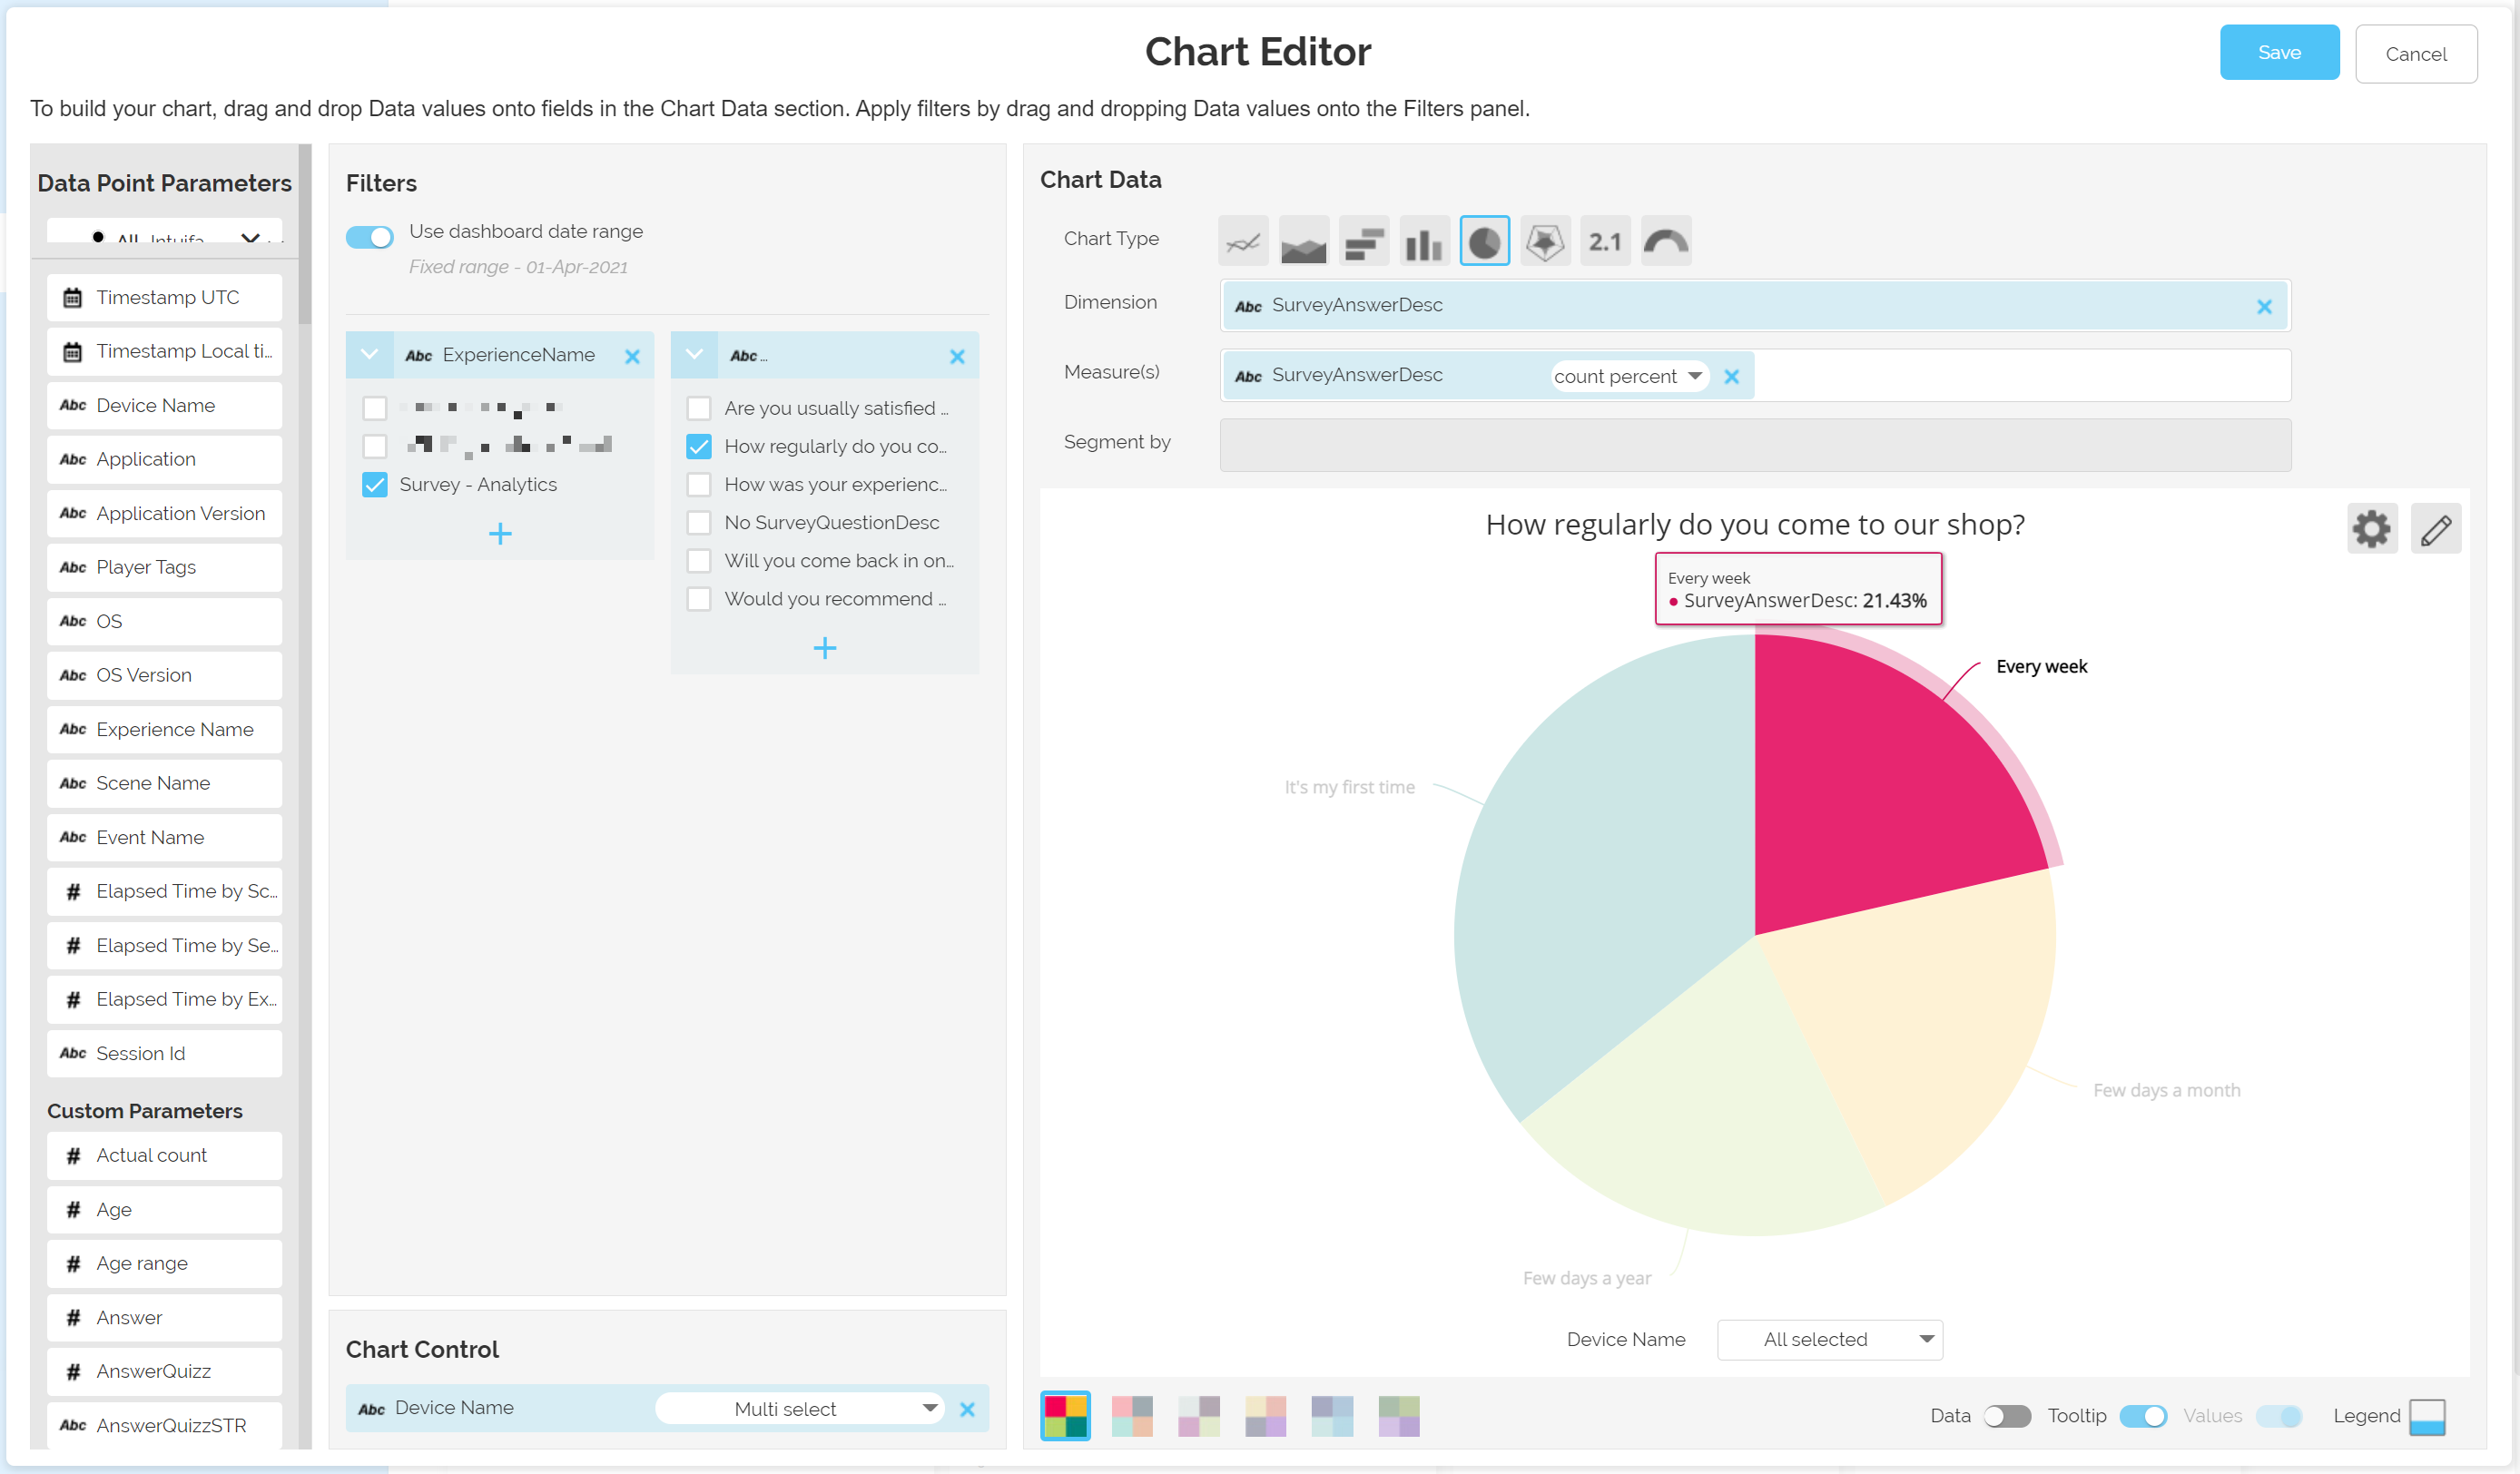Toggle the Data switch

coord(2007,1416)
